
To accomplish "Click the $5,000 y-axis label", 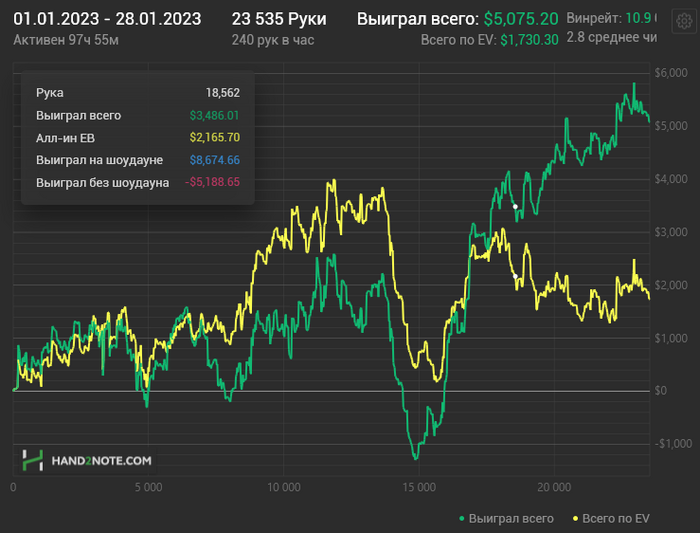I will [x=671, y=126].
